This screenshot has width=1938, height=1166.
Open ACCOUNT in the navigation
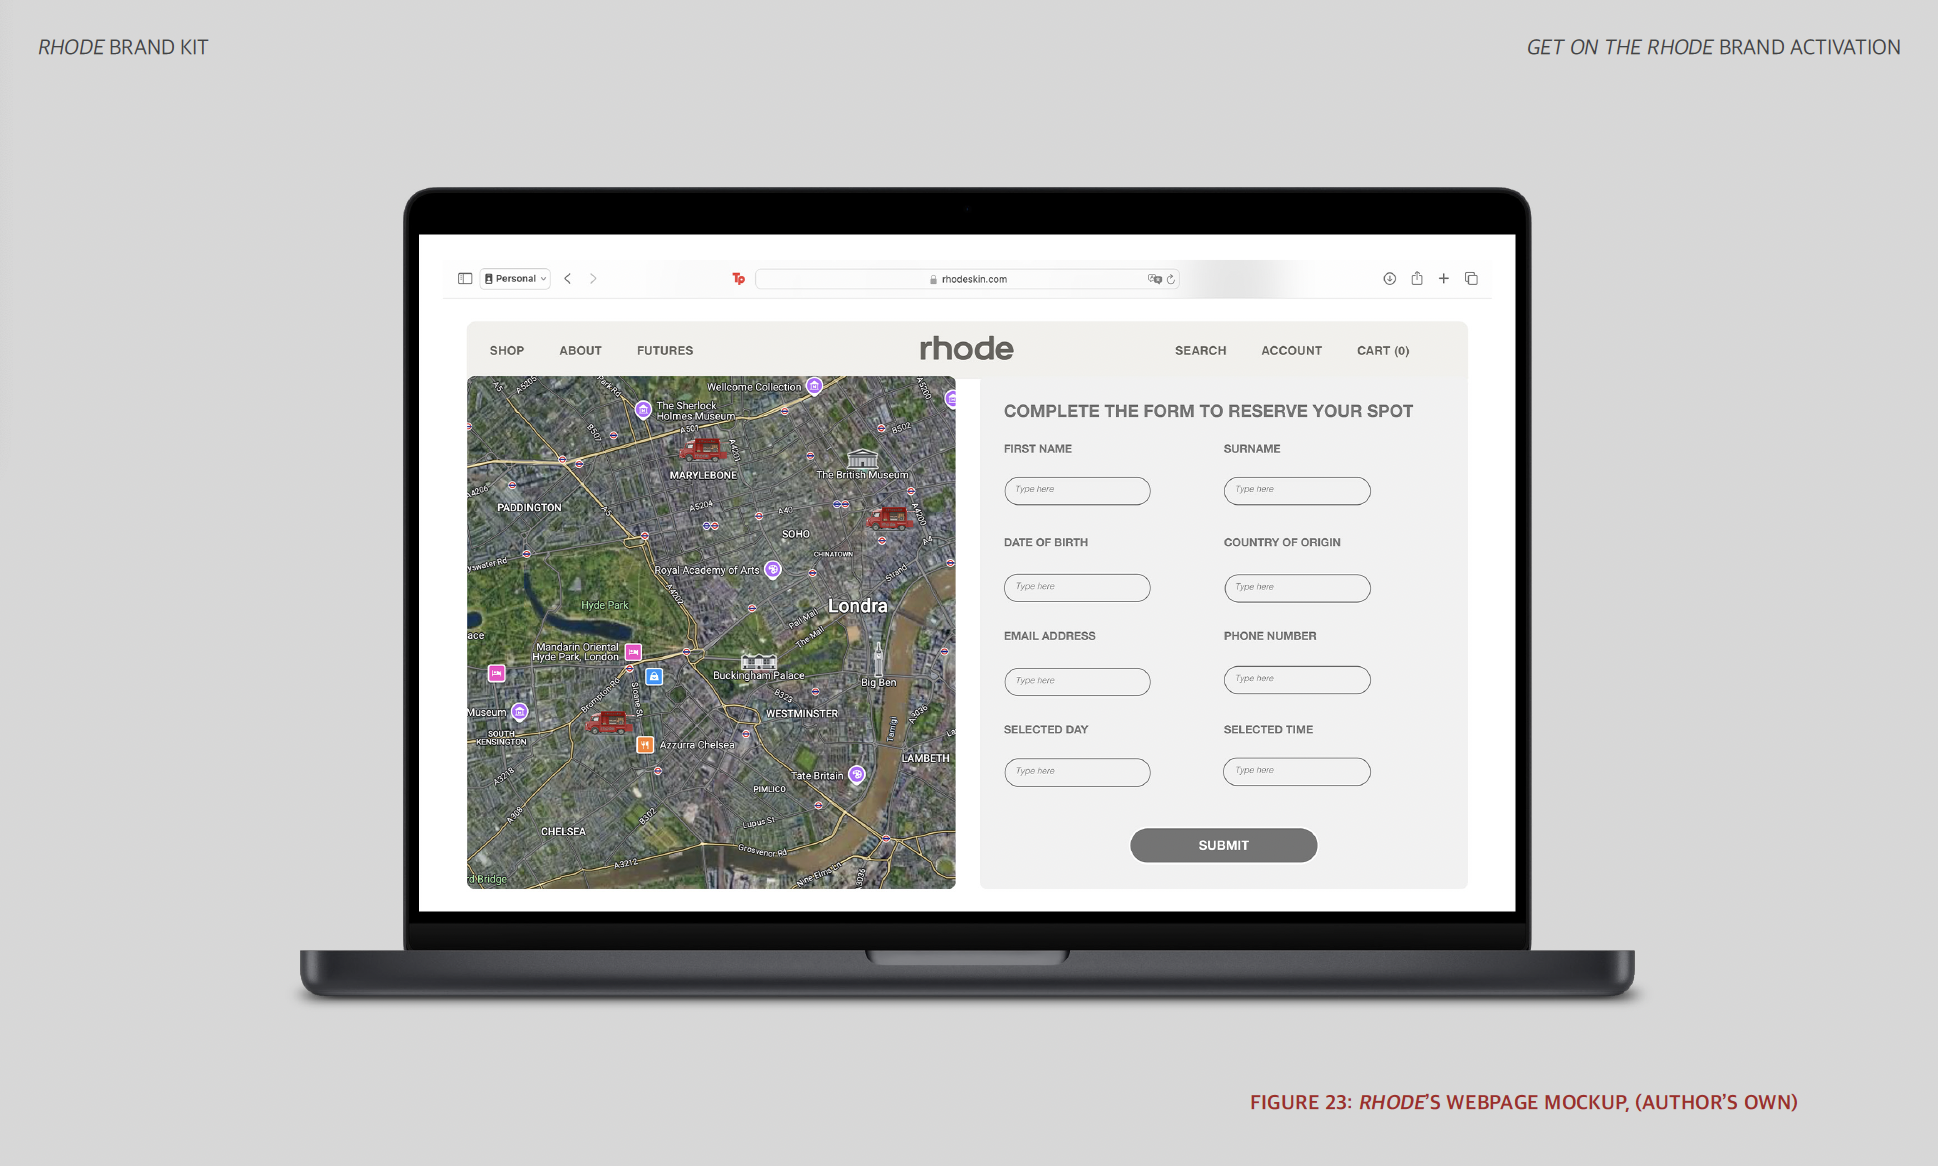(1291, 351)
